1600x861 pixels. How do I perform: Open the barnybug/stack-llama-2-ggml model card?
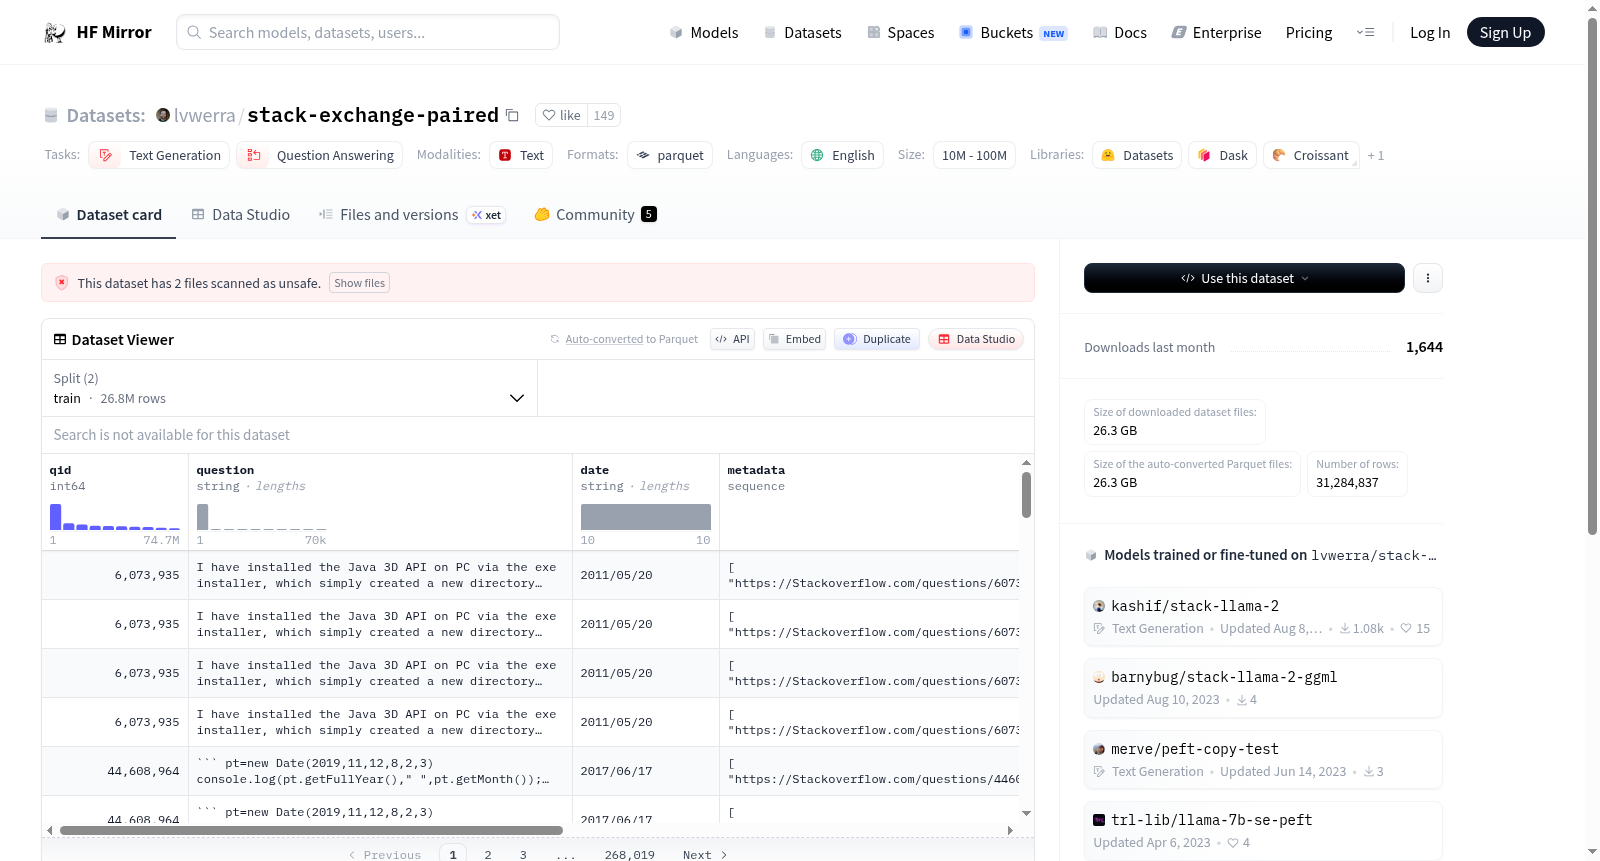(x=1263, y=687)
